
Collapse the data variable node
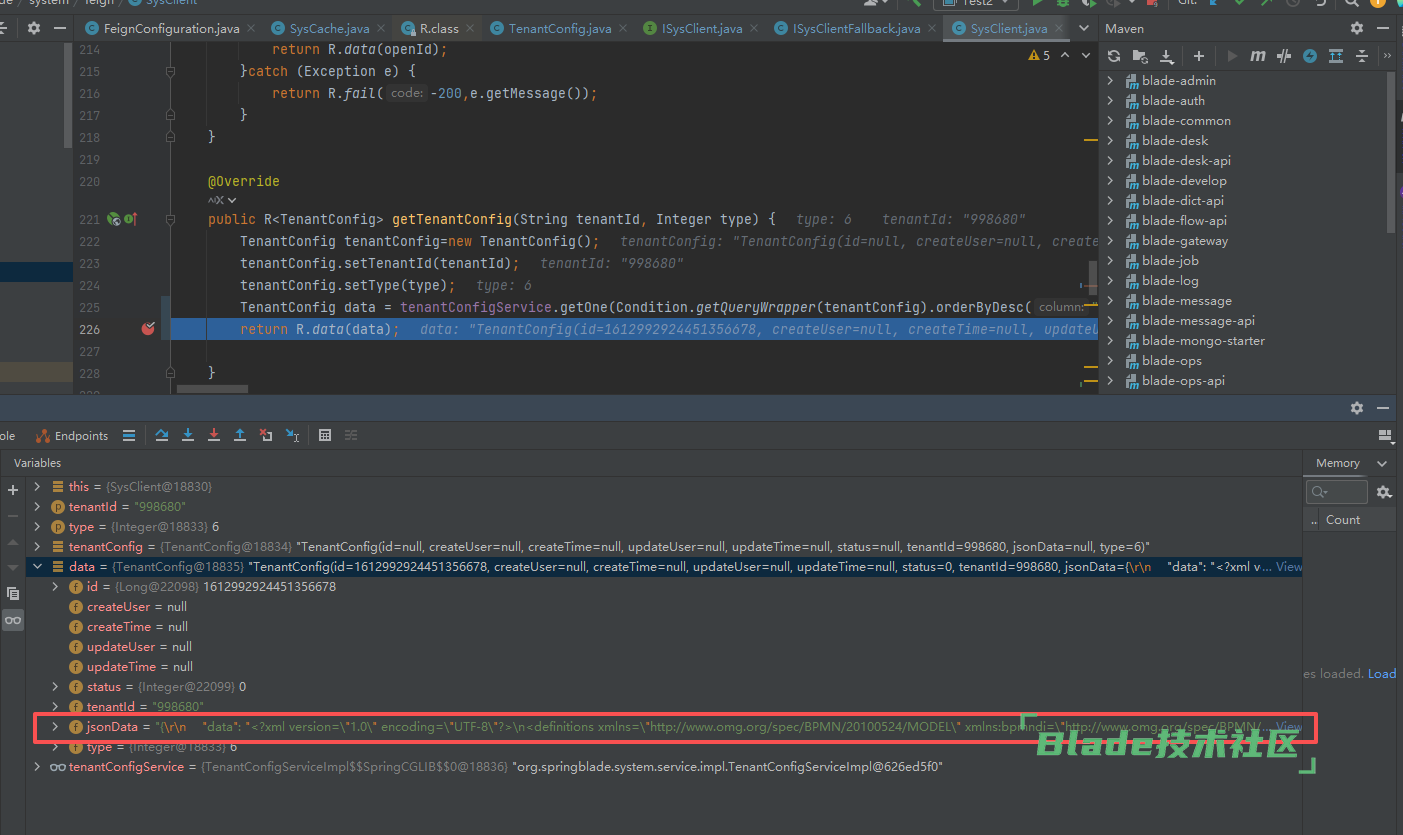click(38, 567)
